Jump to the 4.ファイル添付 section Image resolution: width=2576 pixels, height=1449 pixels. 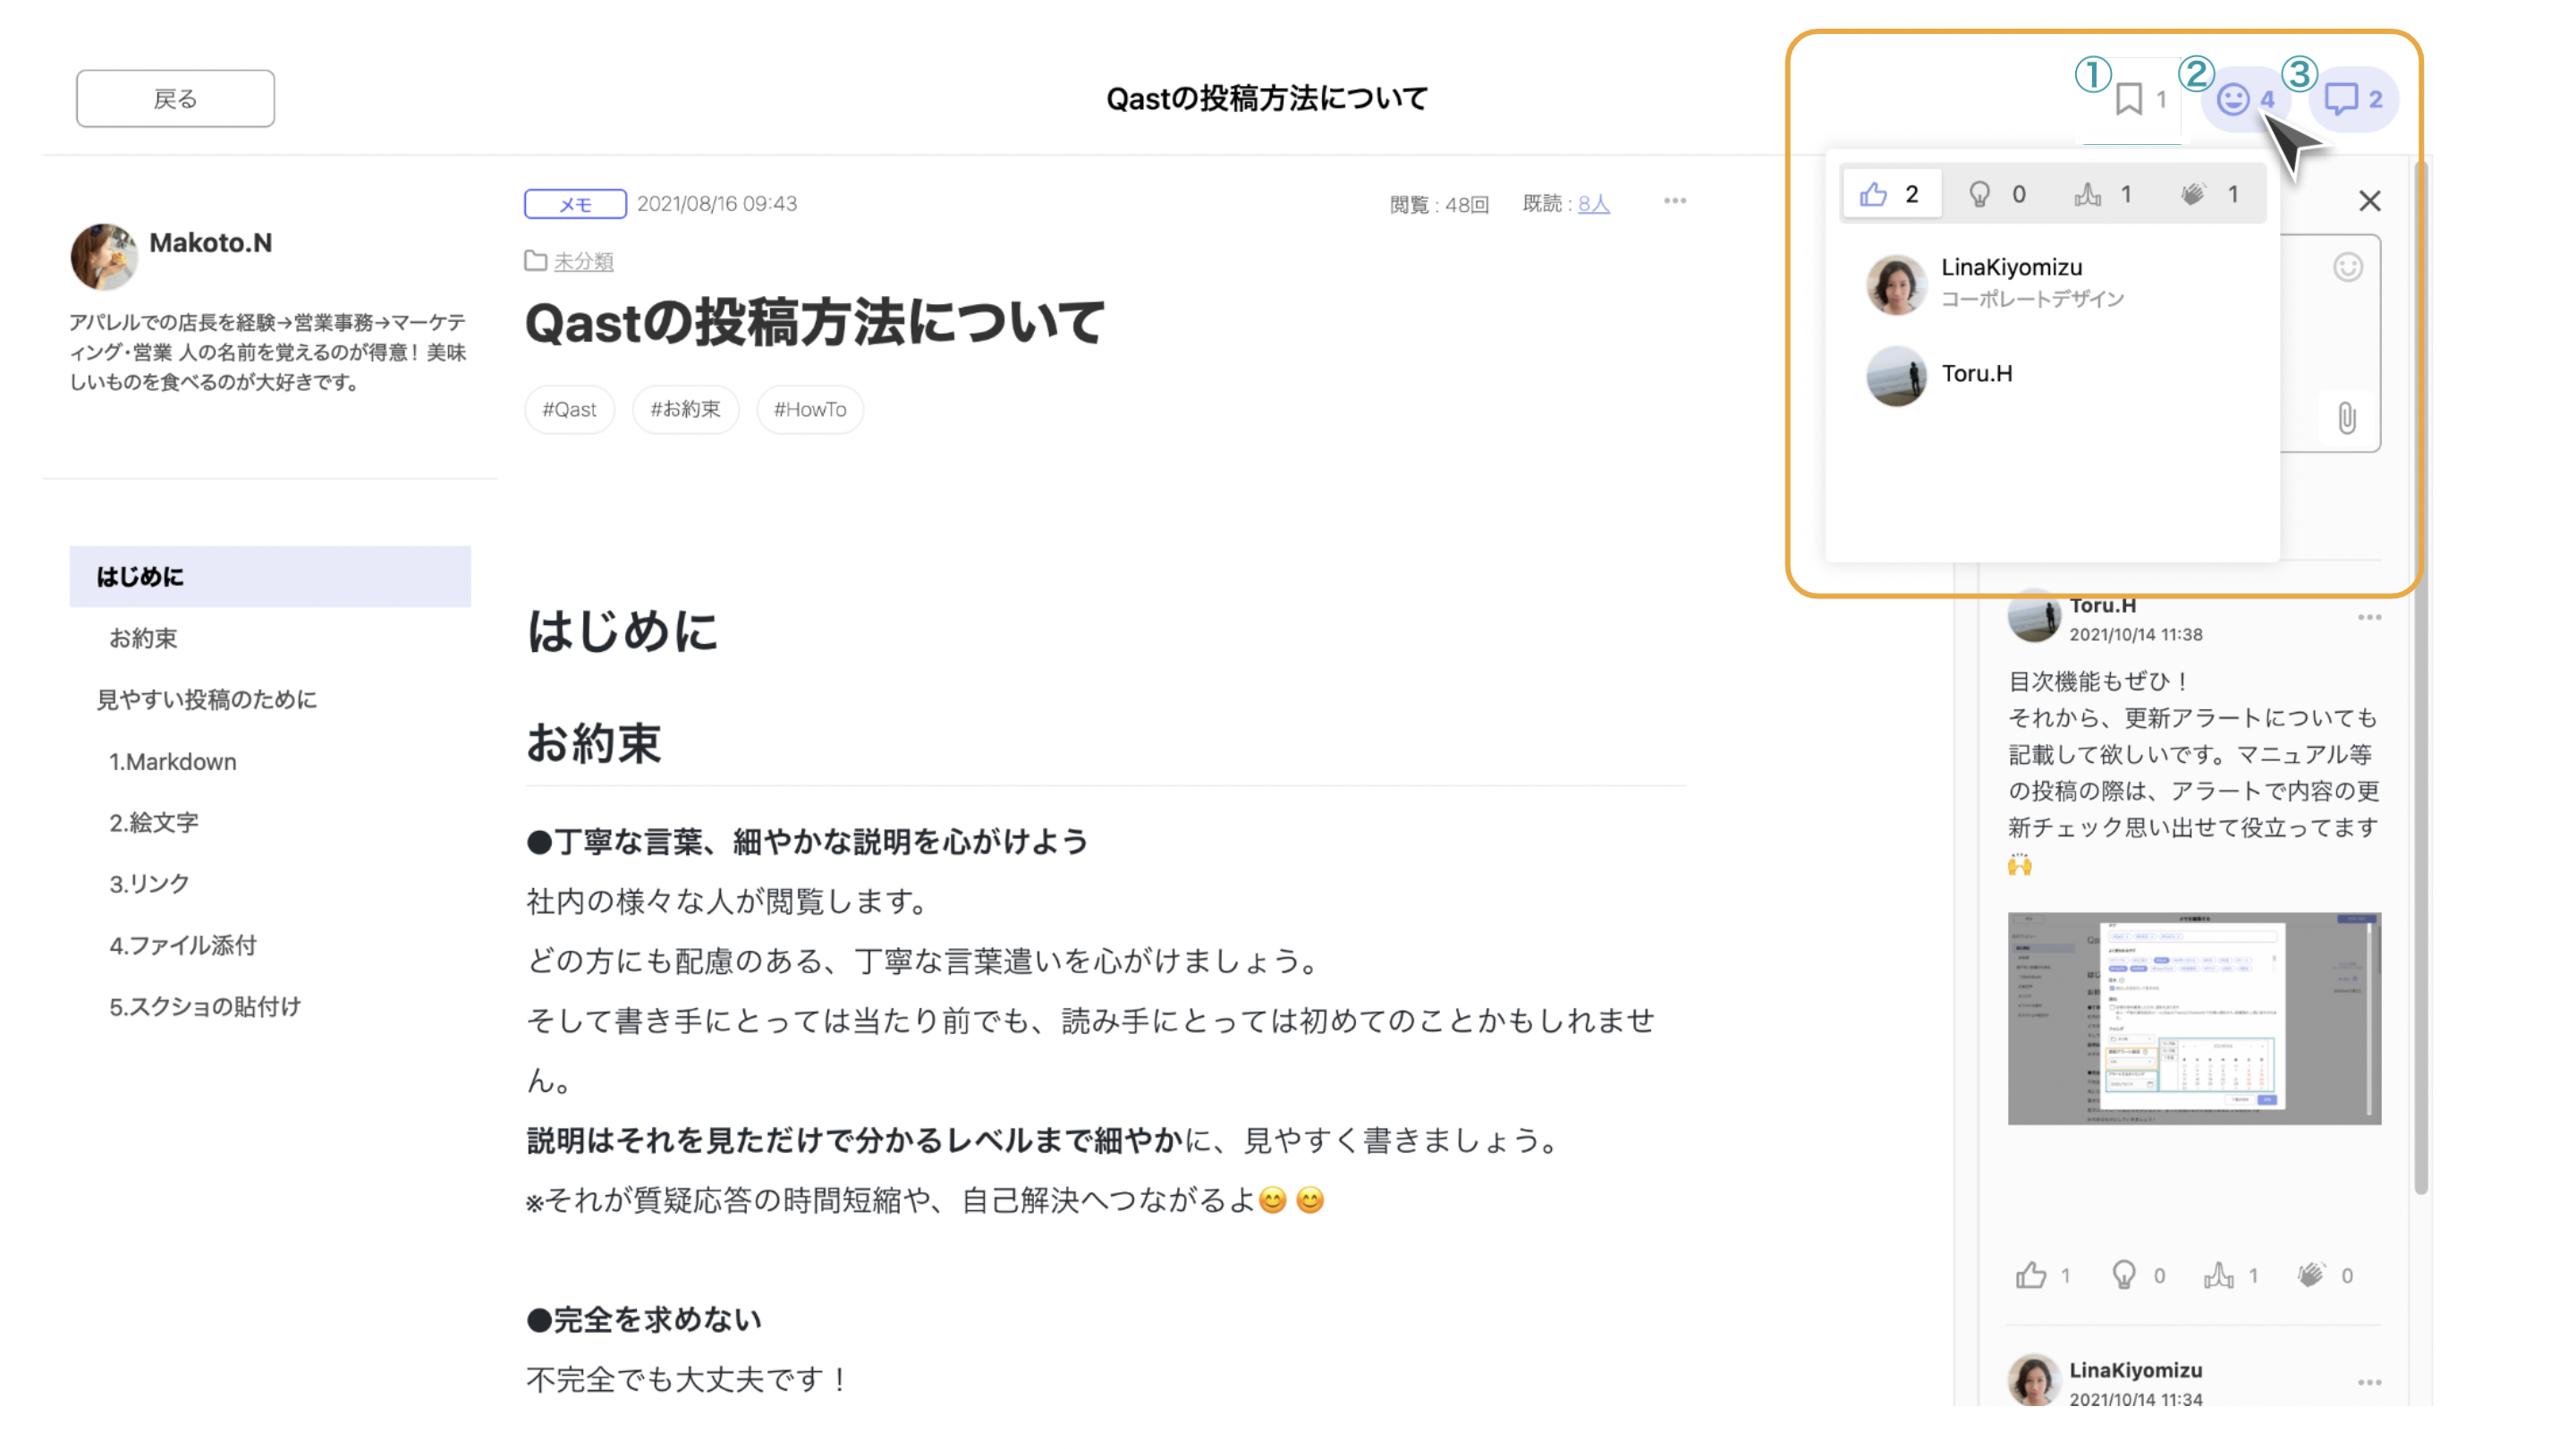183,945
